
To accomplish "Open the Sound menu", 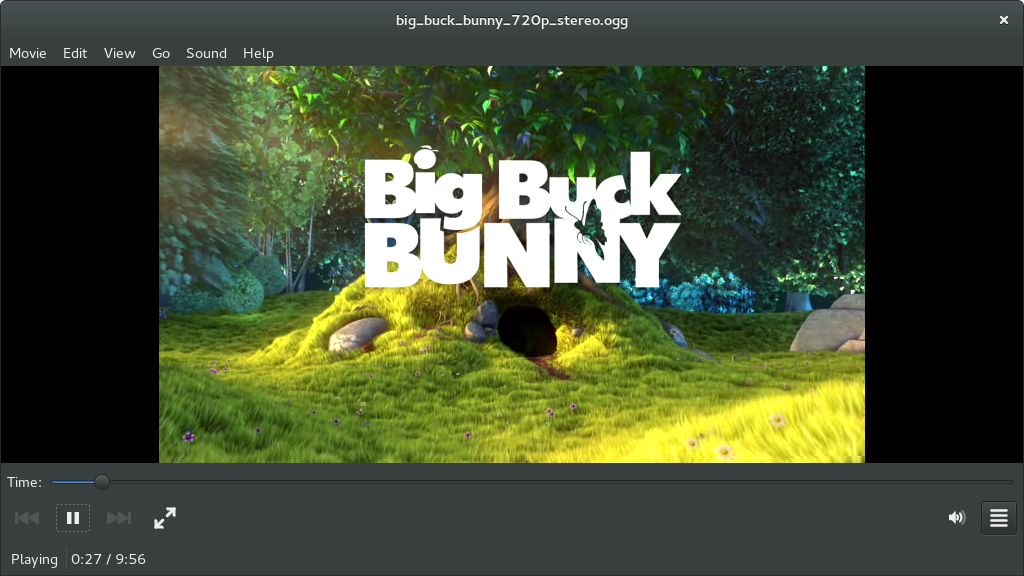I will 206,54.
